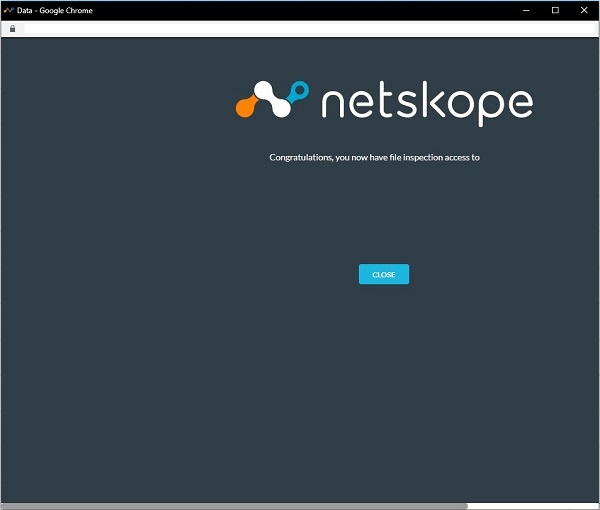Click the address bar URL field
The width and height of the screenshot is (600, 510).
308,29
